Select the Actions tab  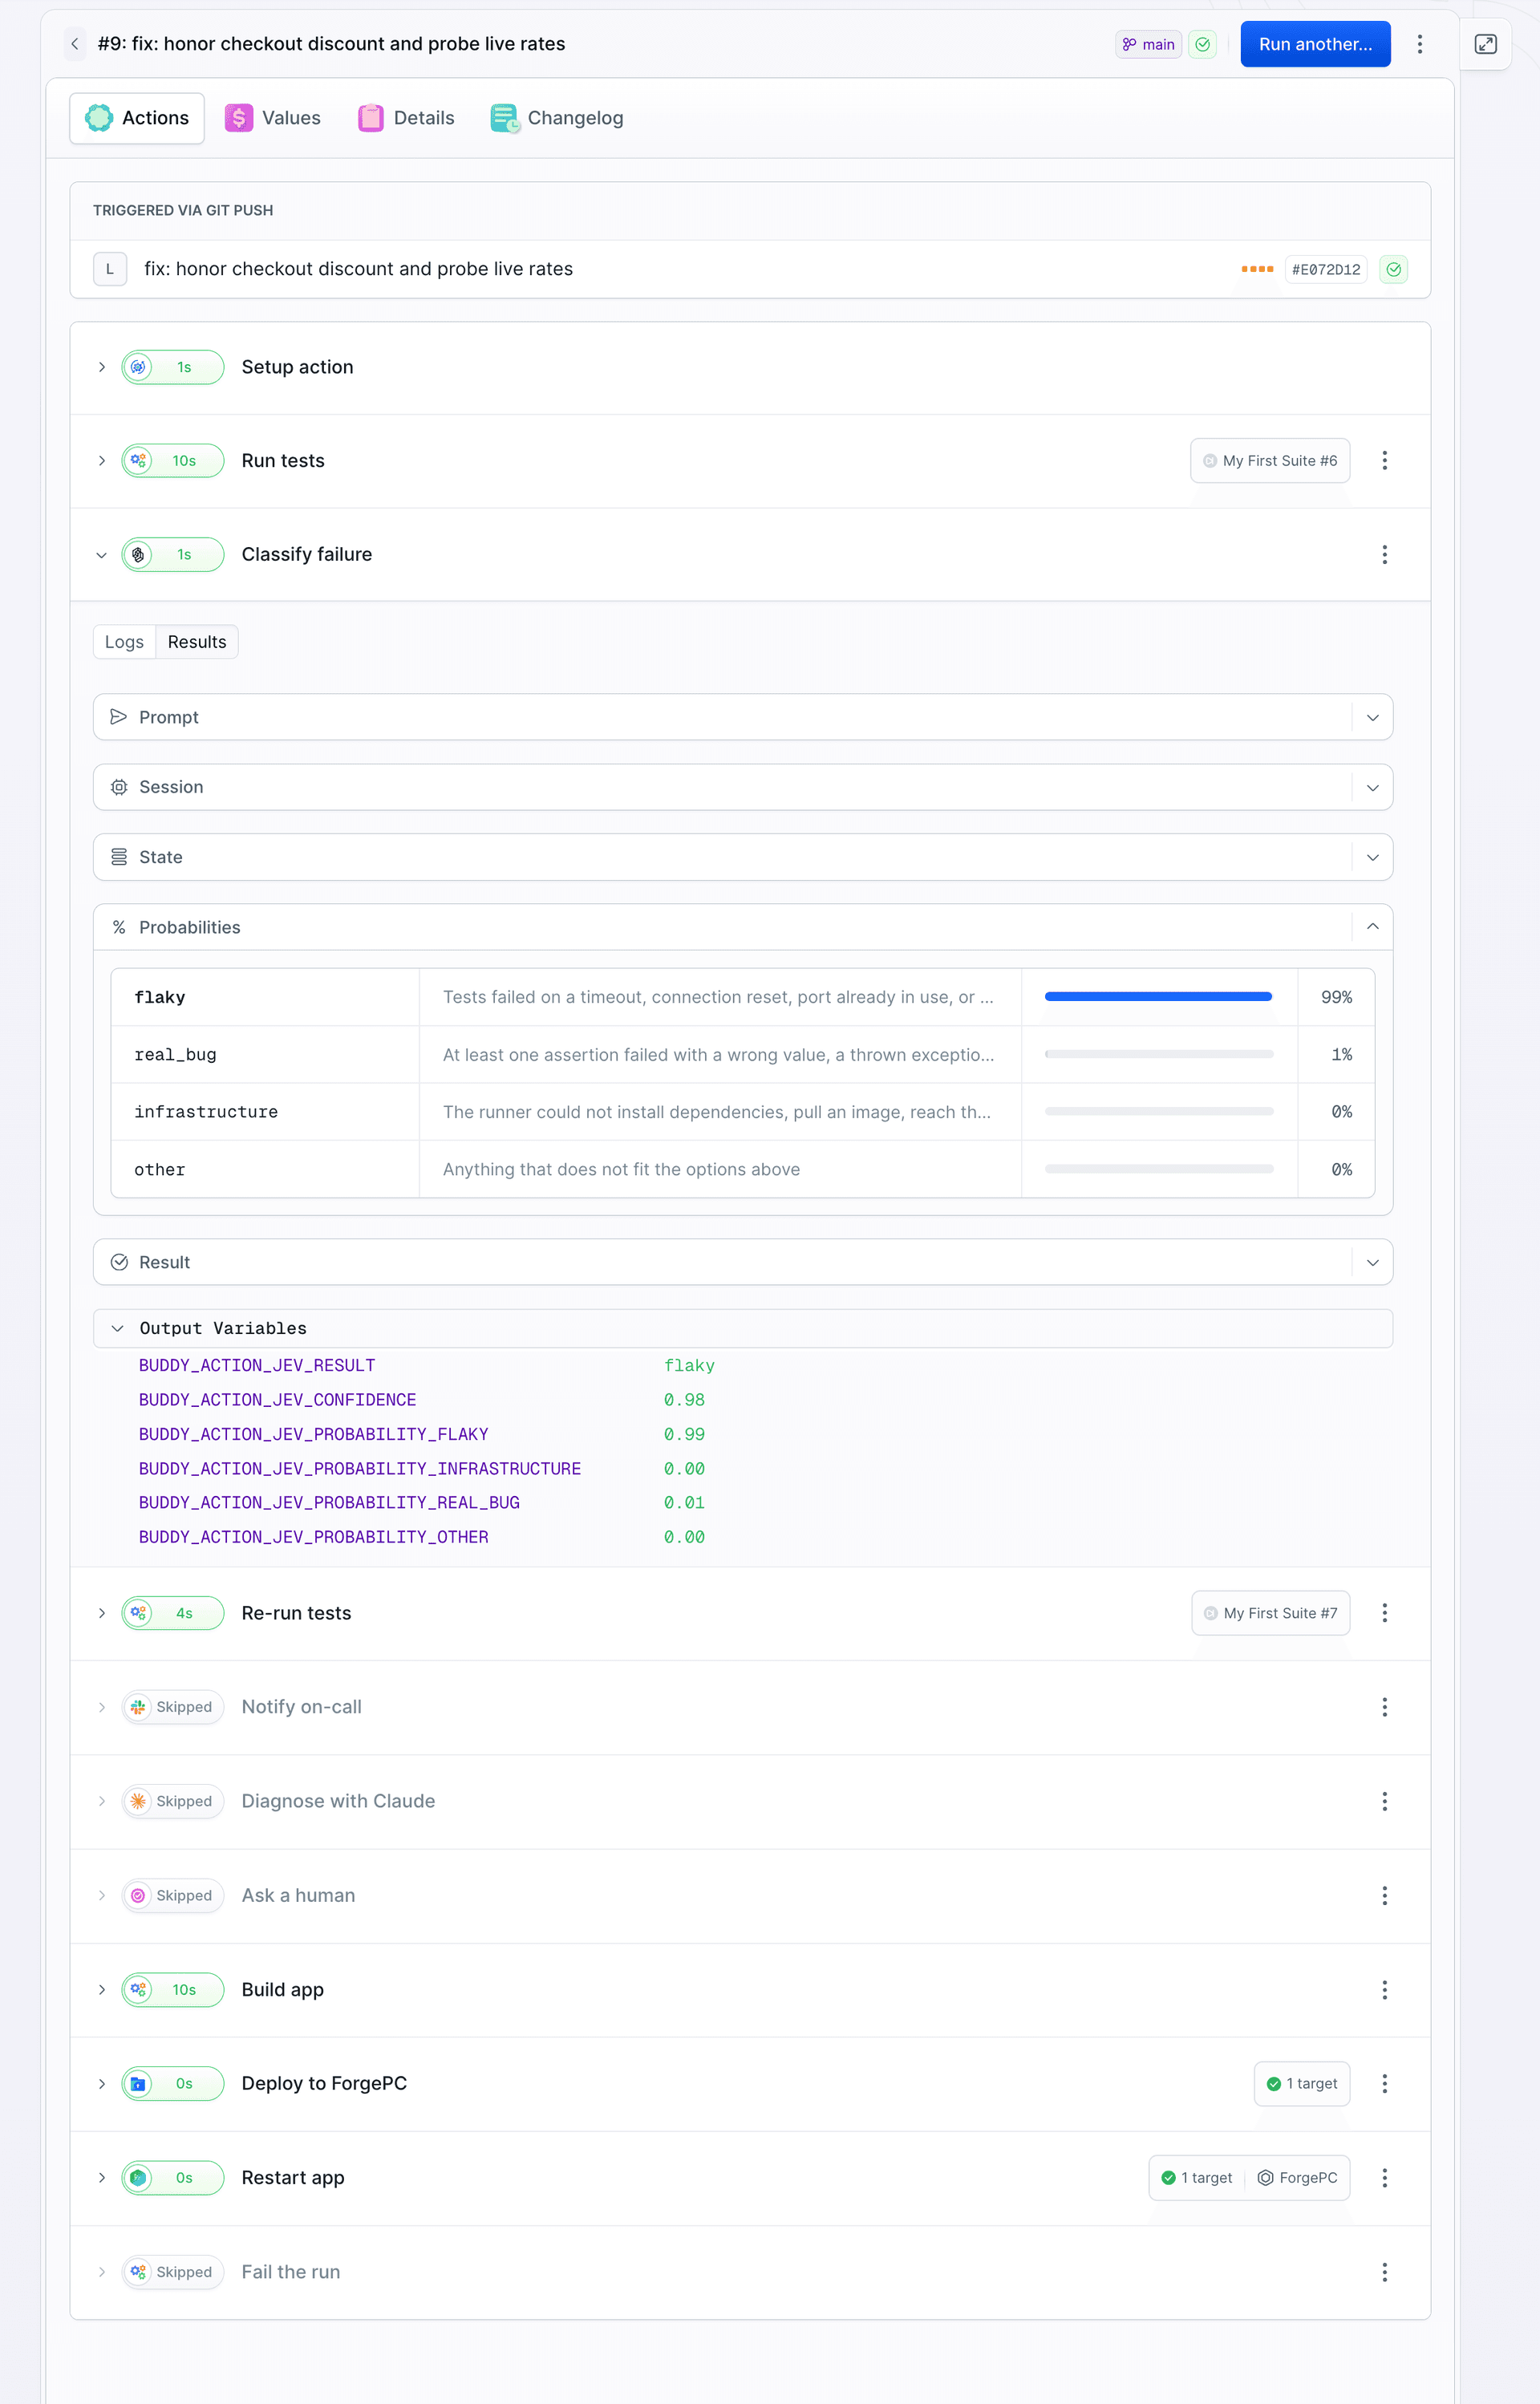[137, 118]
